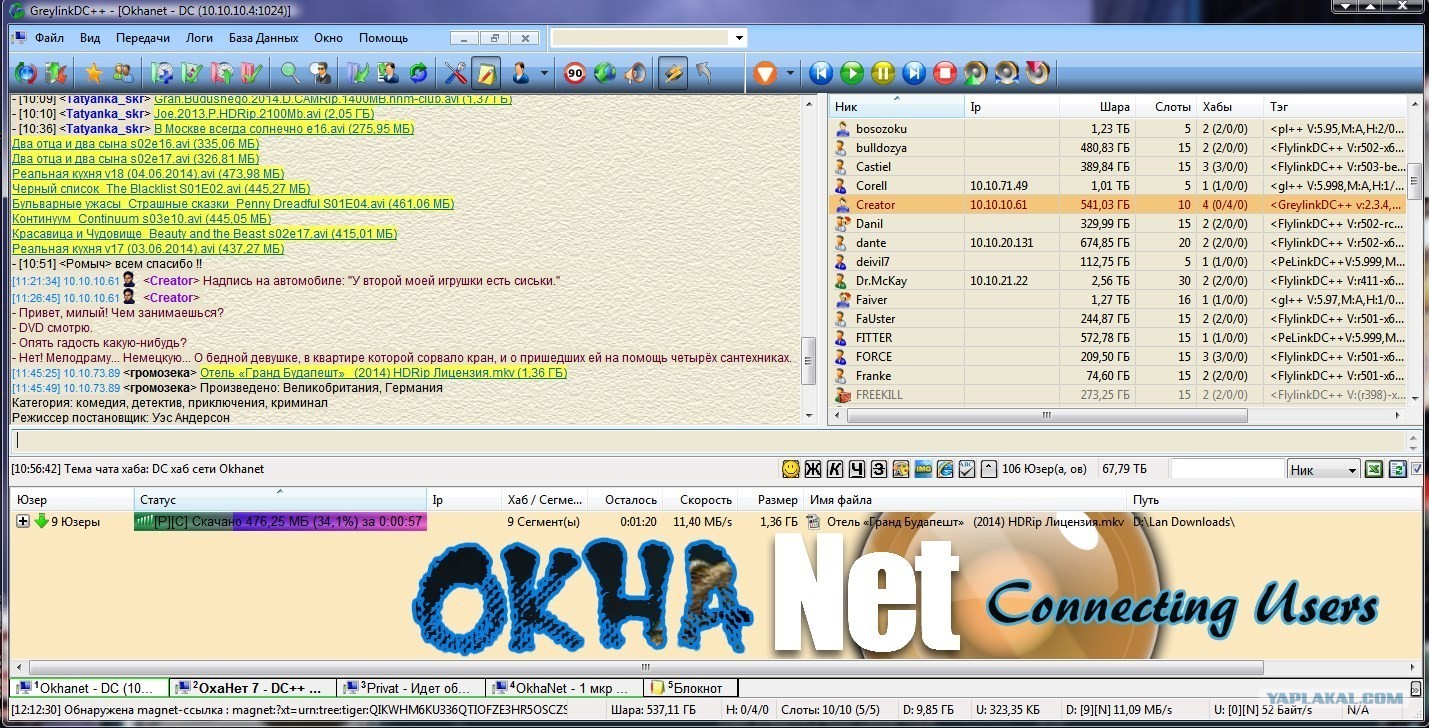Screen dimensions: 1429x728
Task: Stop Winamp with the red stop button
Action: 945,73
